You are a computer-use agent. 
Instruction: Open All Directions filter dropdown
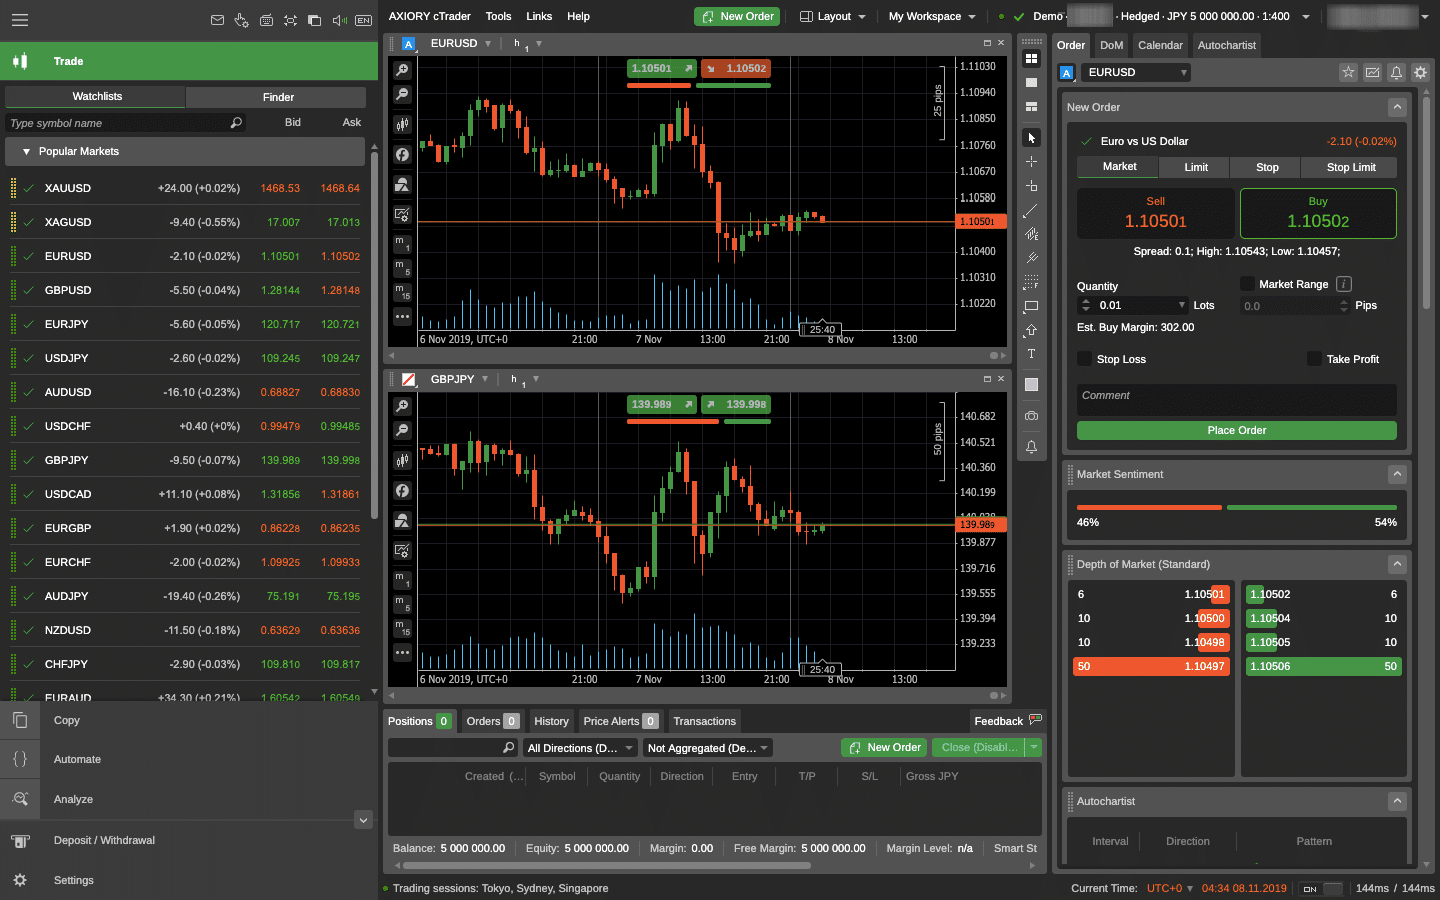[x=581, y=748]
